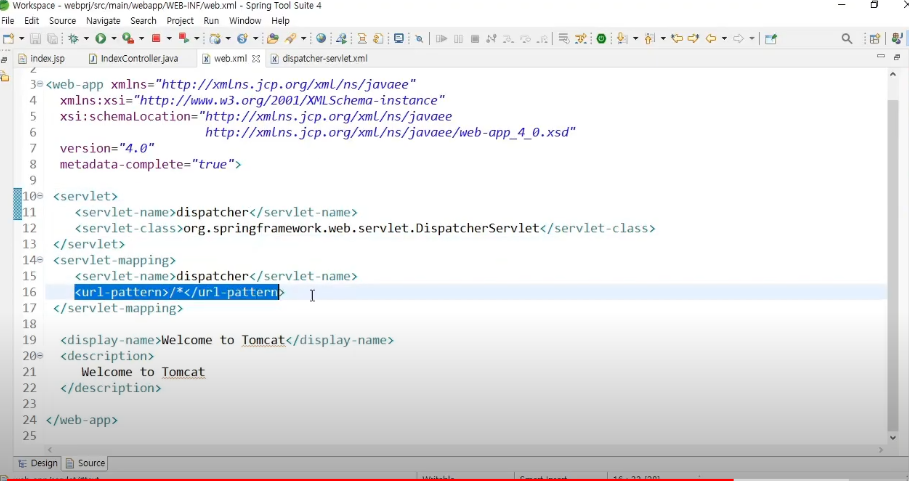Click the Search flashlight toolbar icon
909x481 pixels.
point(290,39)
